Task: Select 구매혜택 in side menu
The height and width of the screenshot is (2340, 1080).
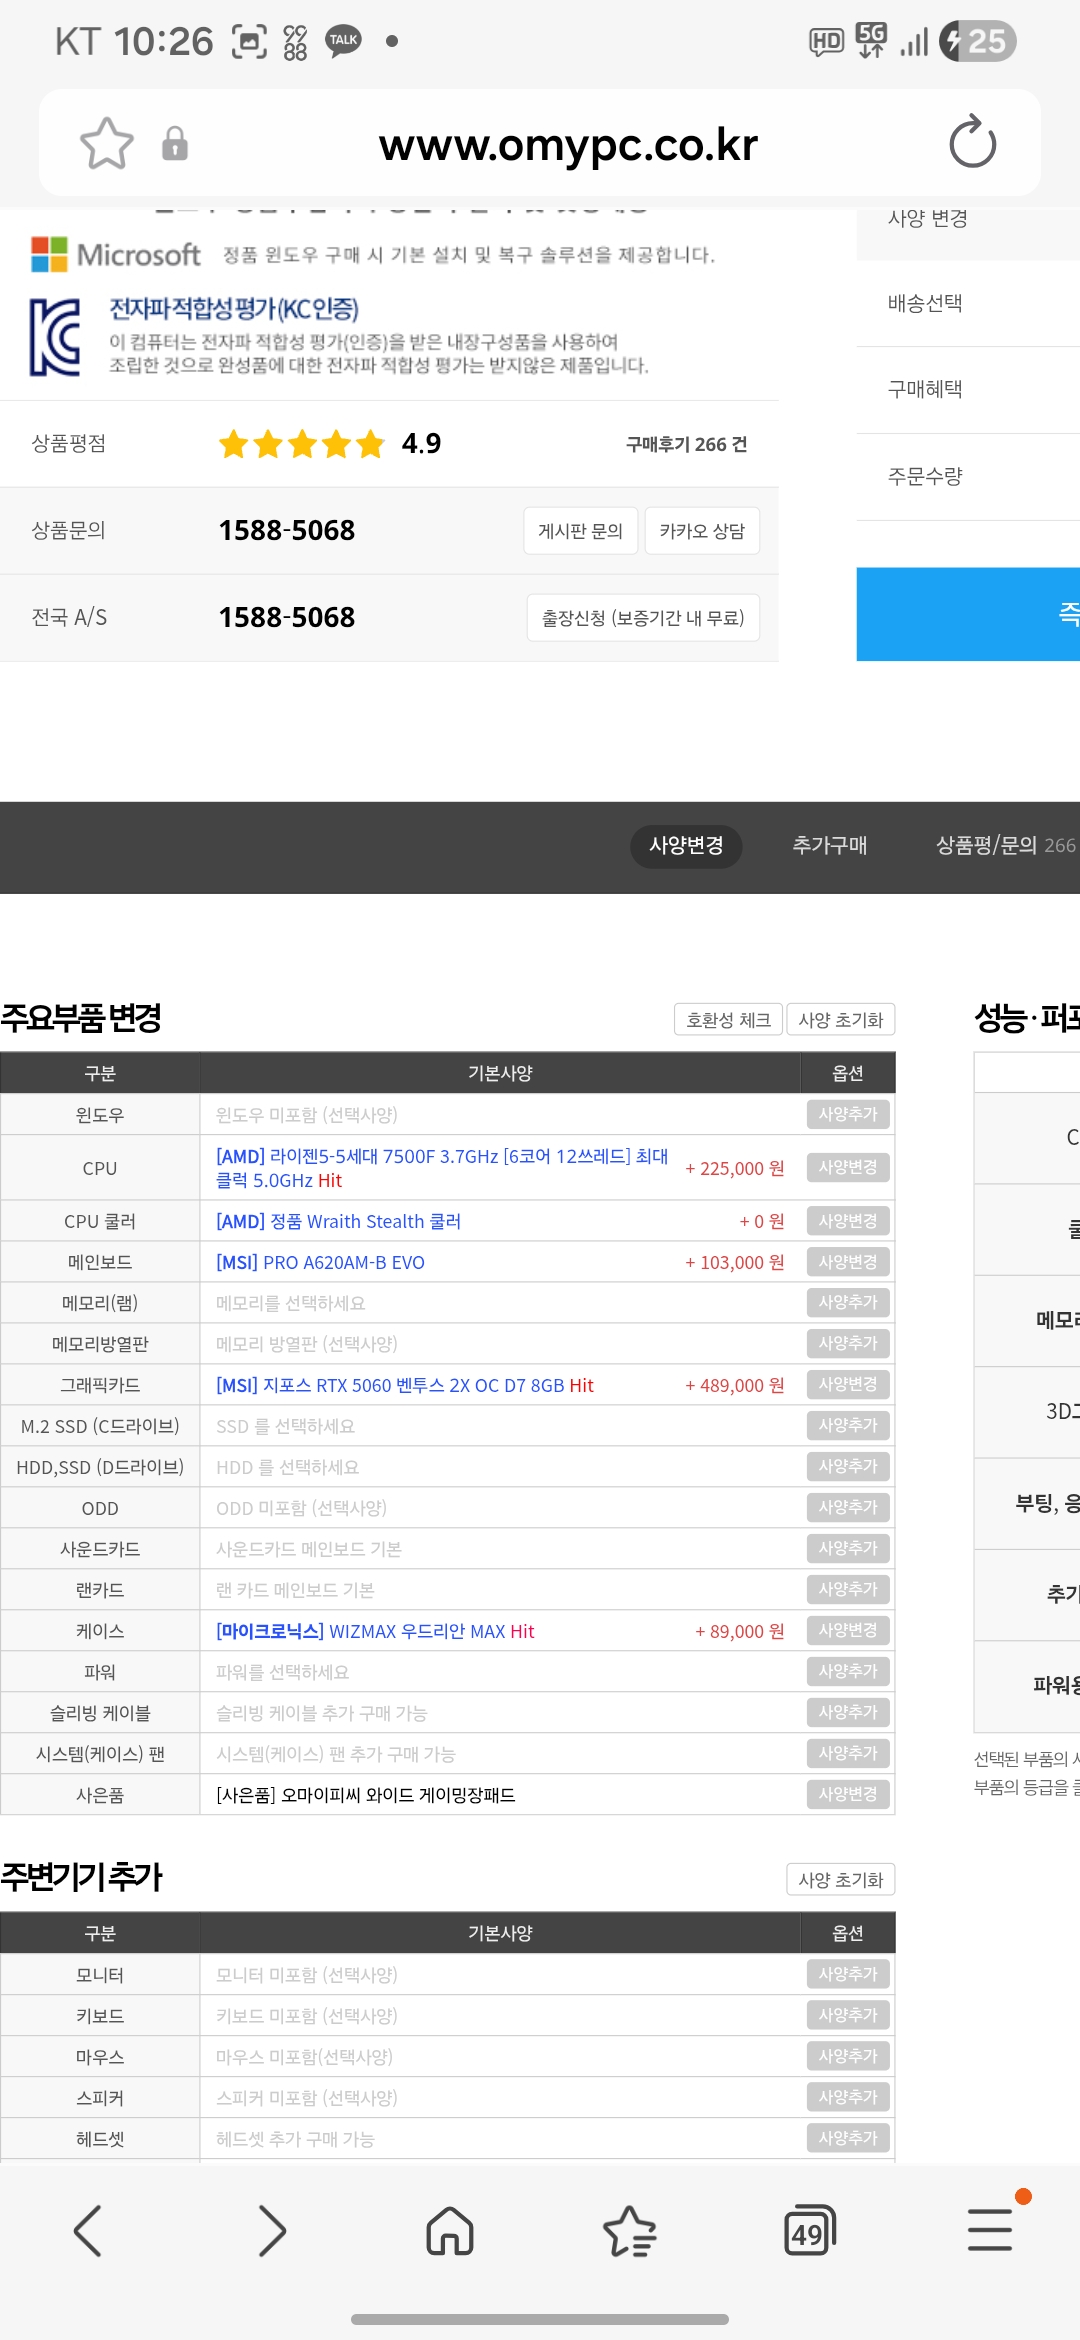Action: 925,390
